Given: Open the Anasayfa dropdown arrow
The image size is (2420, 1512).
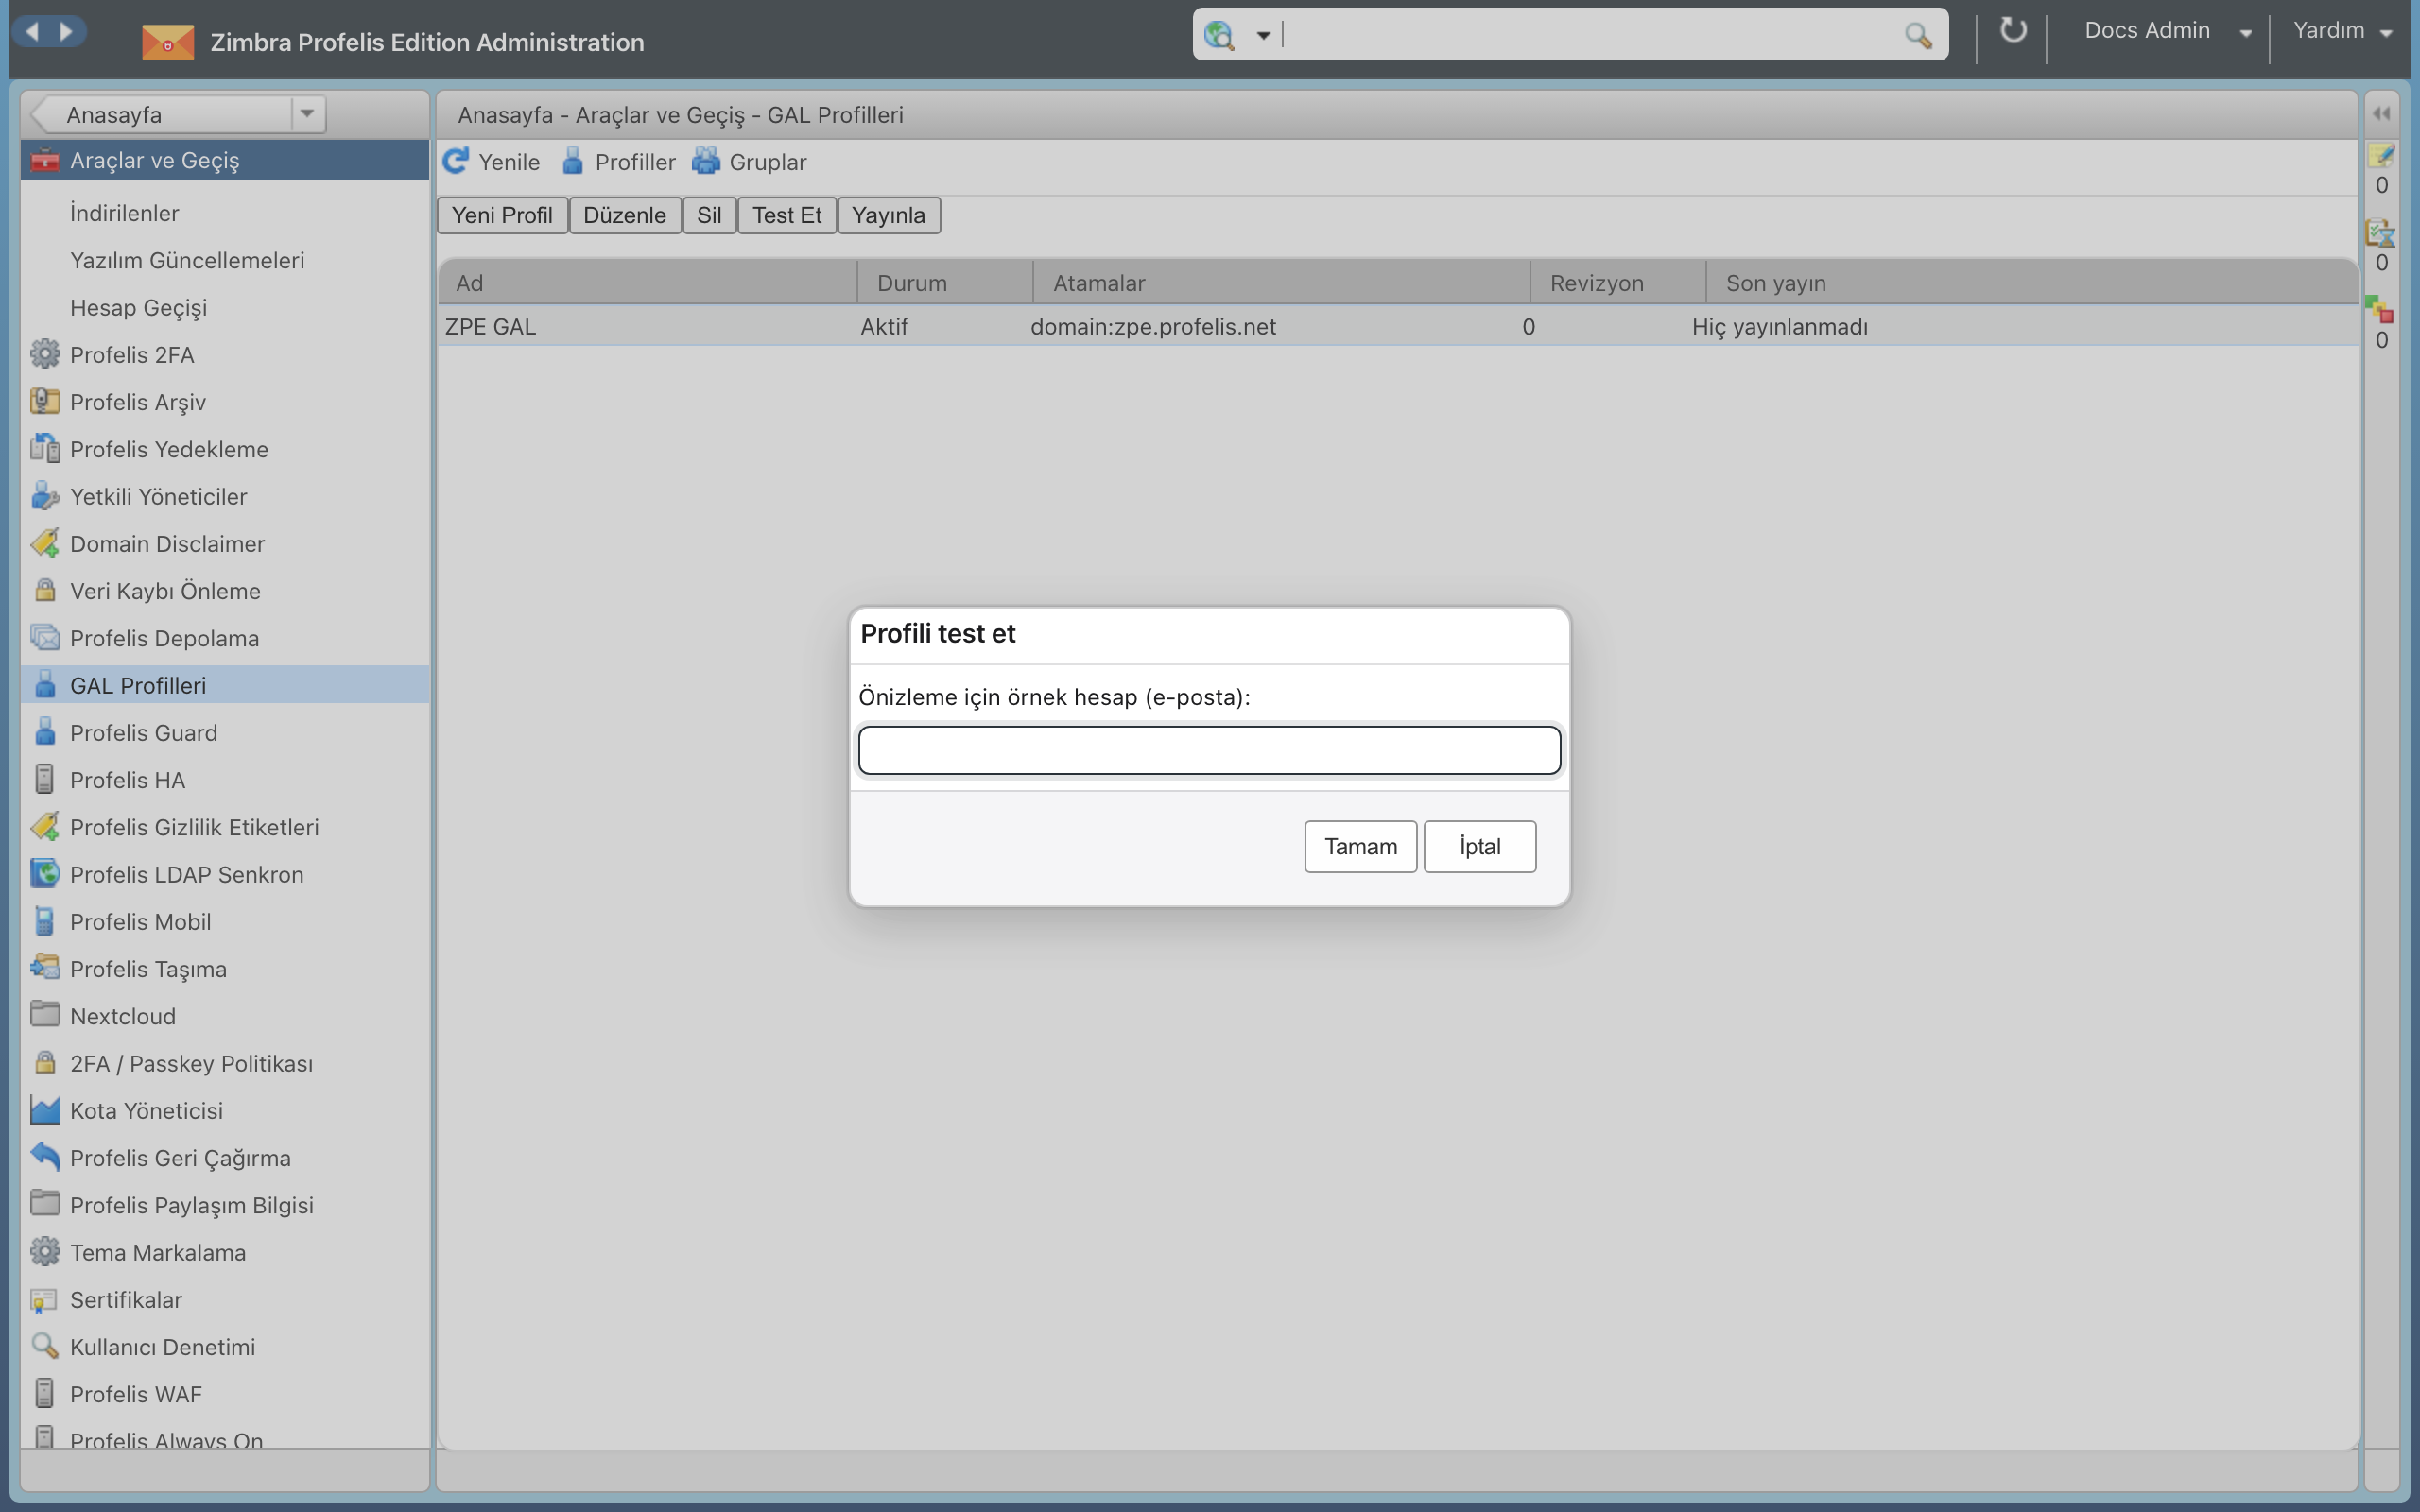Looking at the screenshot, I should [307, 114].
